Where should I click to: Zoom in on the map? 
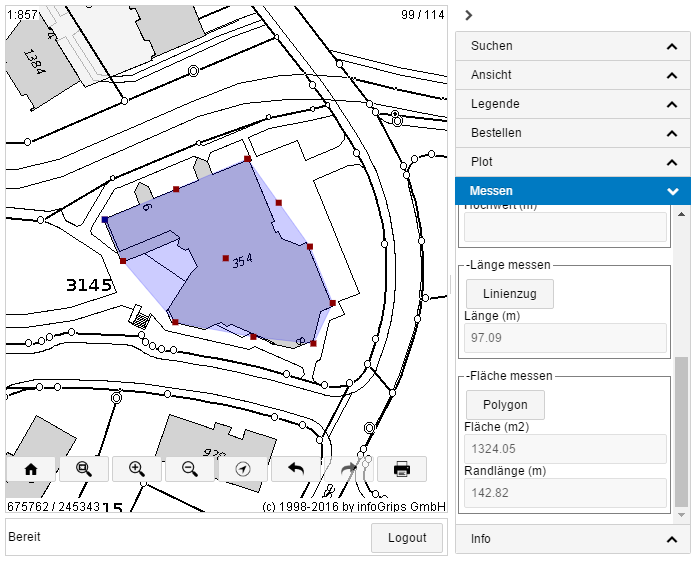click(137, 469)
